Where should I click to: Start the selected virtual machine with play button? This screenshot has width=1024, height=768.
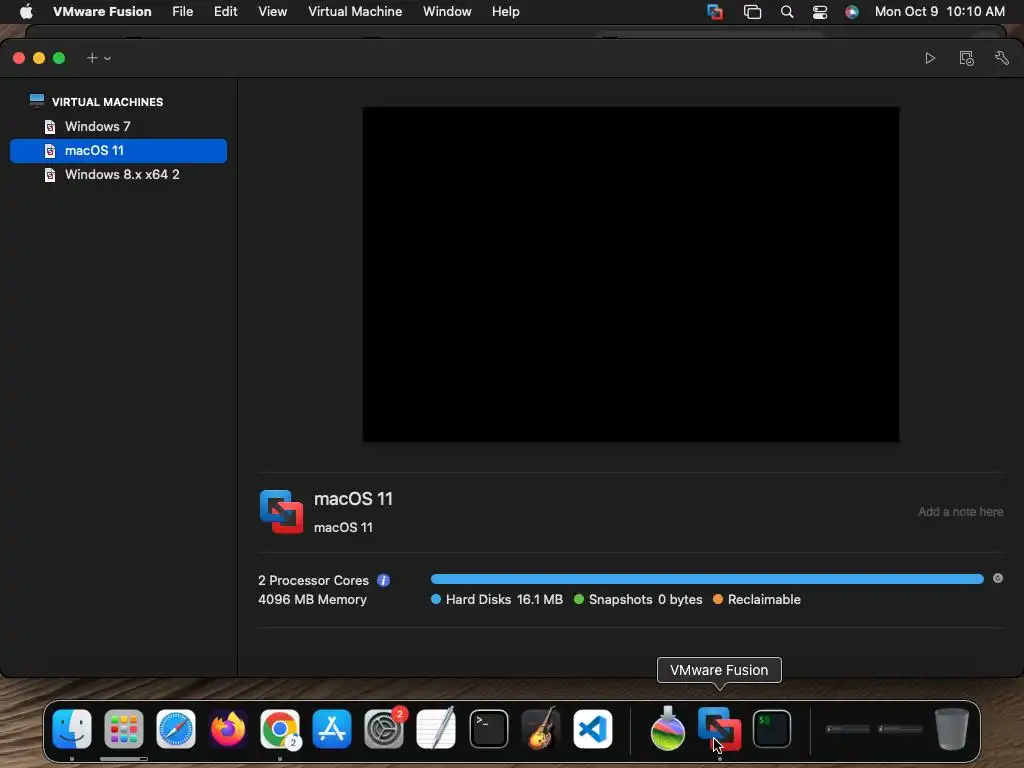[930, 58]
